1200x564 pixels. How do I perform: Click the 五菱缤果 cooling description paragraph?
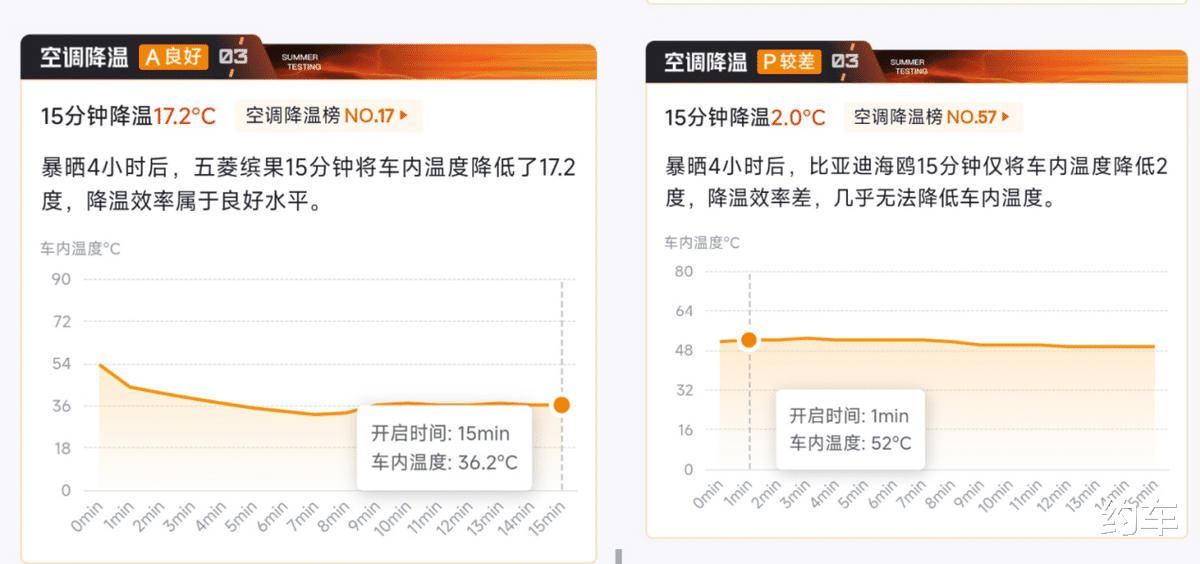pos(308,184)
